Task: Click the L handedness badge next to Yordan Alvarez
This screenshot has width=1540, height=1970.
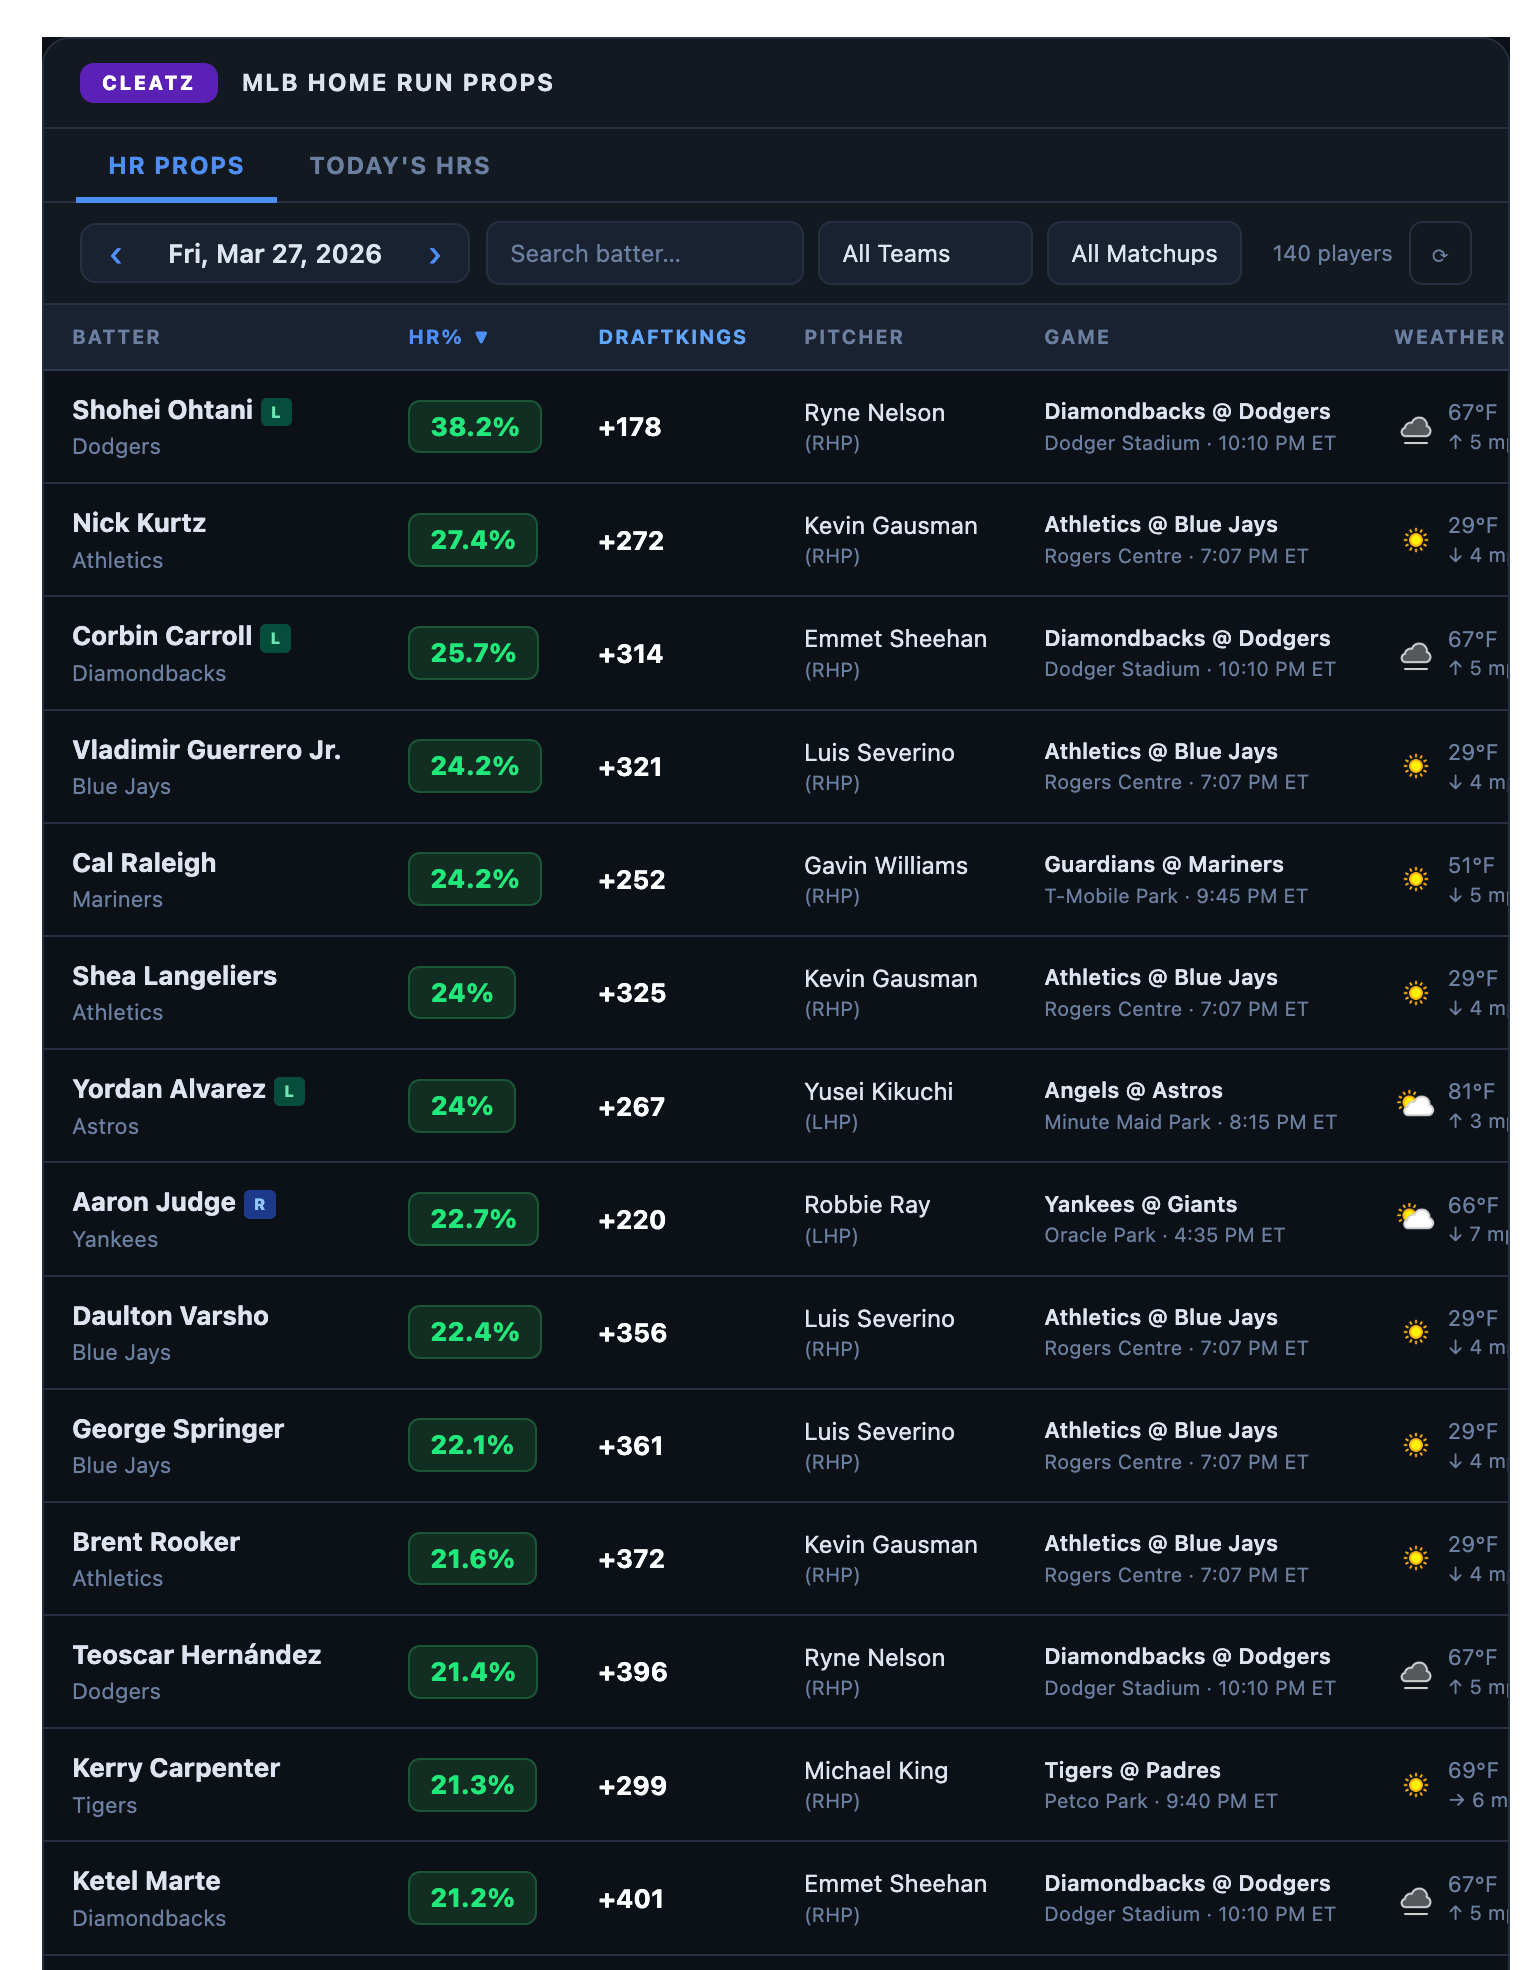Action: pyautogui.click(x=289, y=1091)
